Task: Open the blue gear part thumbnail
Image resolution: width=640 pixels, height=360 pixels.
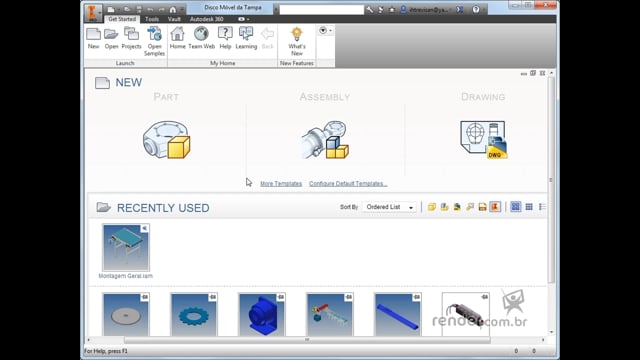Action: [x=194, y=314]
